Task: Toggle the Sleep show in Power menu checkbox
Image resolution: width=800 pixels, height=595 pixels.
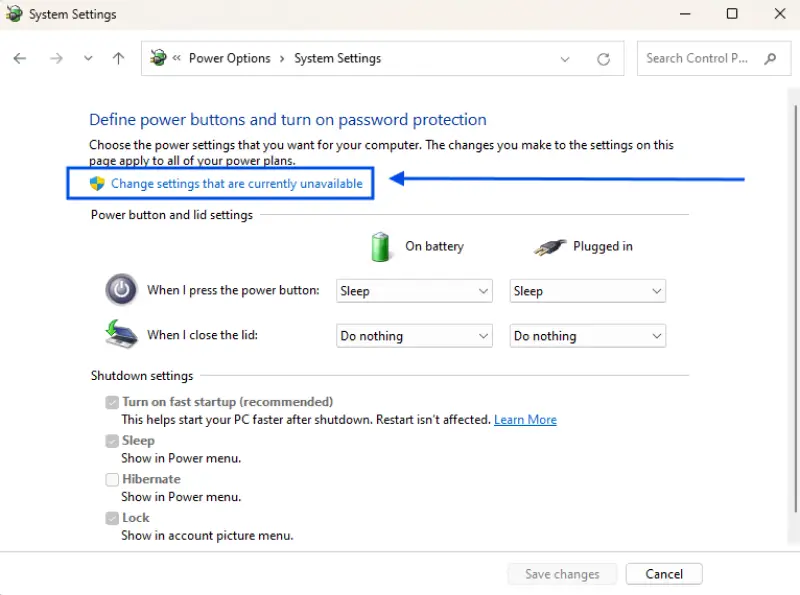Action: pyautogui.click(x=112, y=440)
